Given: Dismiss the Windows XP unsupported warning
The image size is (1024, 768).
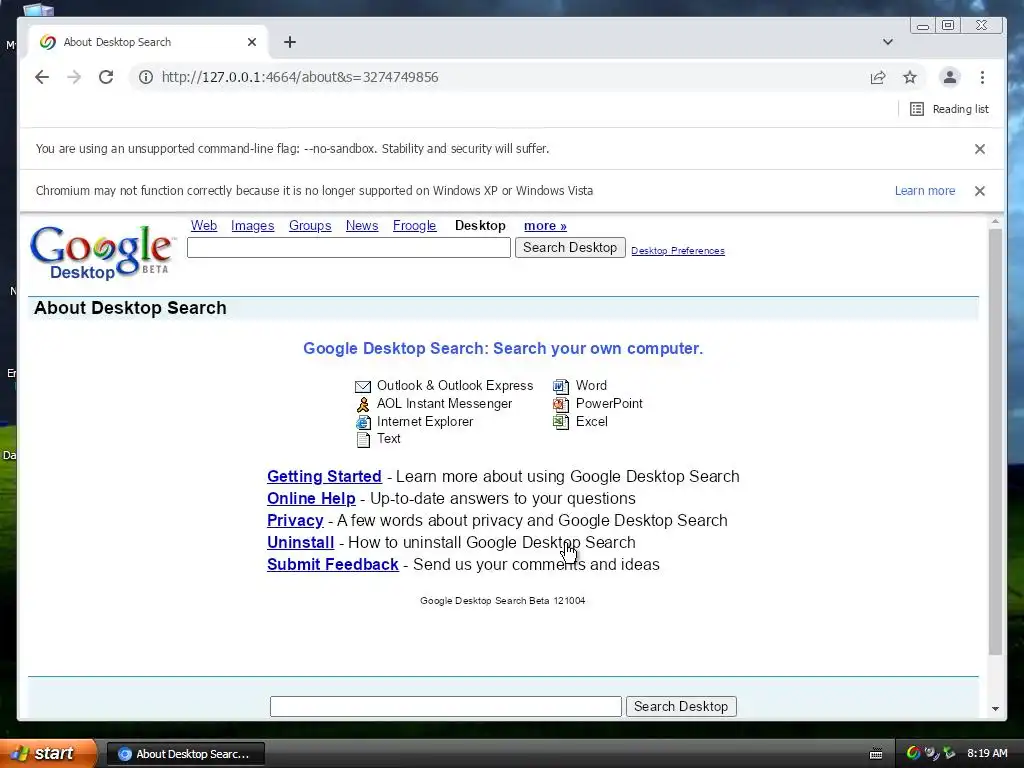Looking at the screenshot, I should pyautogui.click(x=980, y=191).
